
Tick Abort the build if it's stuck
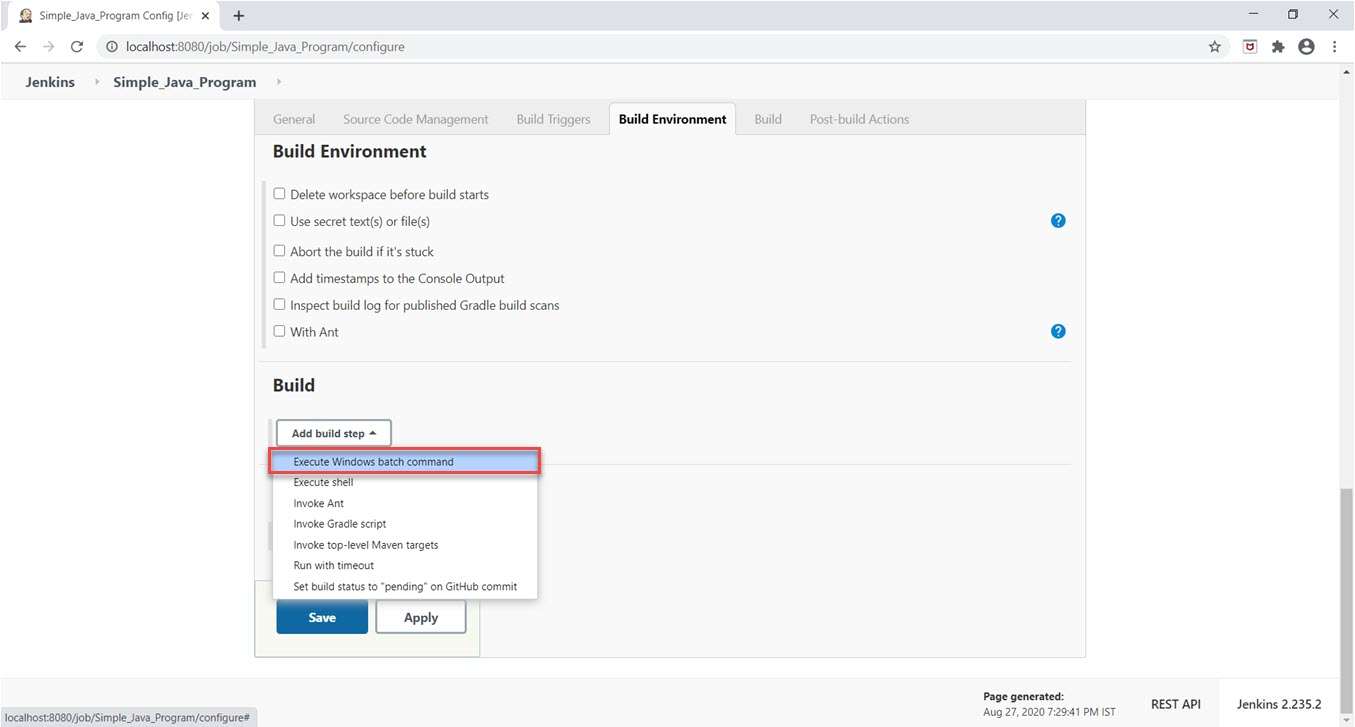tap(280, 251)
